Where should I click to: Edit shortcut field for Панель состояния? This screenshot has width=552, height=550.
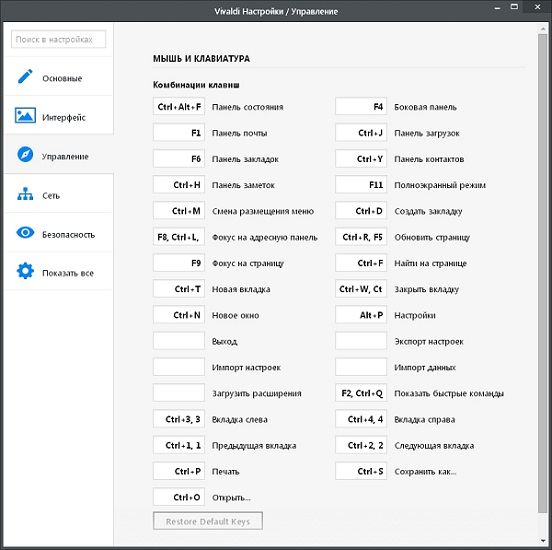coord(179,106)
